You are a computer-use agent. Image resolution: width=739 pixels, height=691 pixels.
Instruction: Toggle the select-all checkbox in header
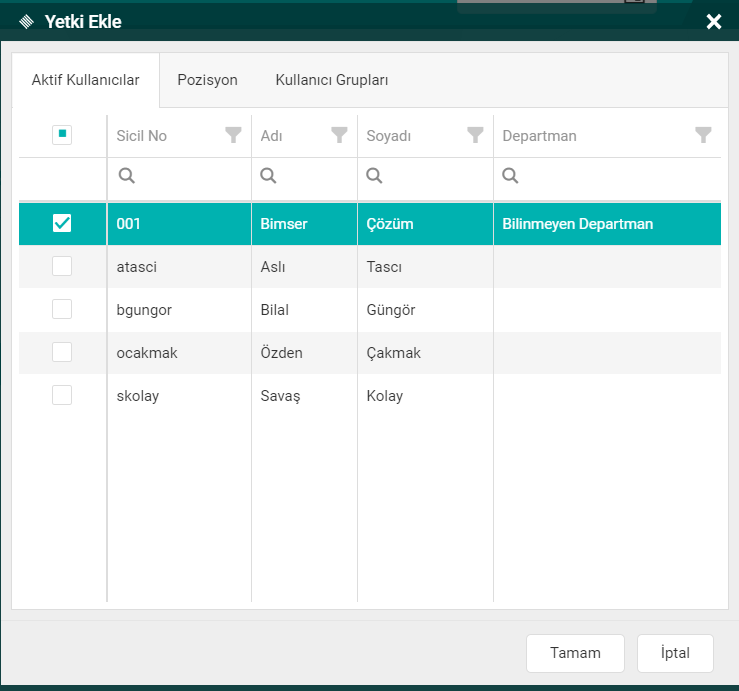click(62, 135)
